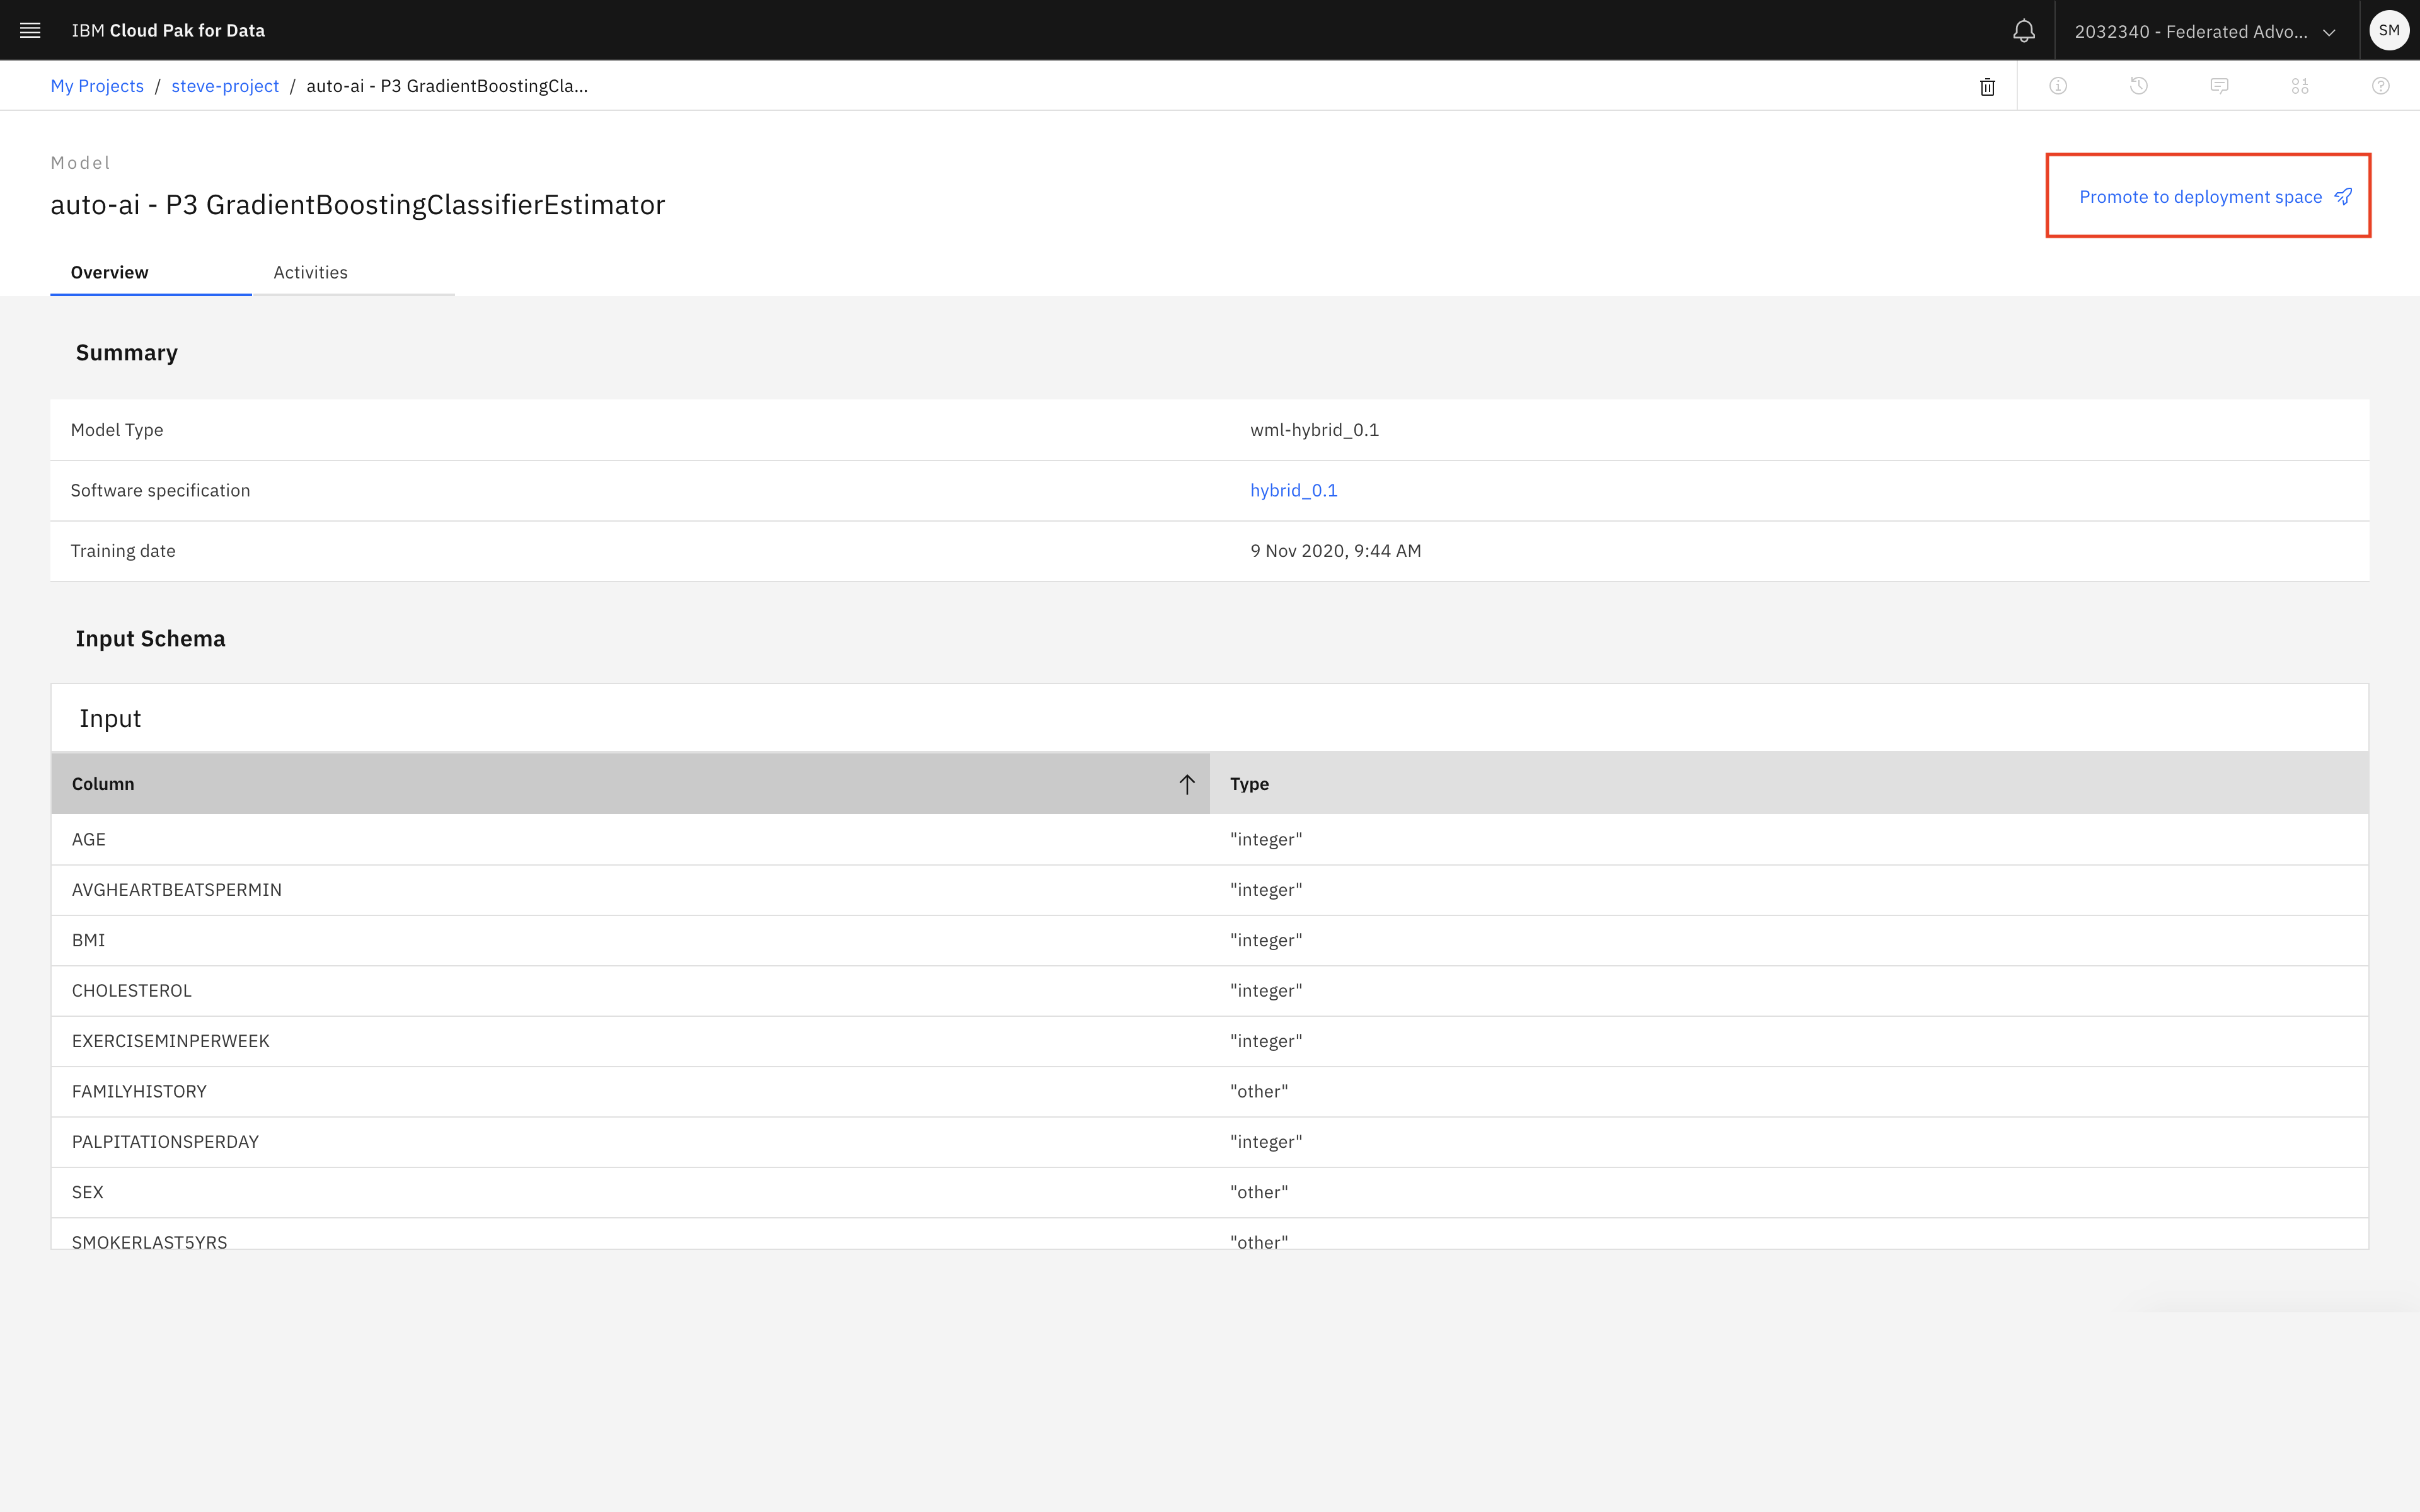
Task: Open the hybrid_0.1 software specification link
Action: point(1293,490)
